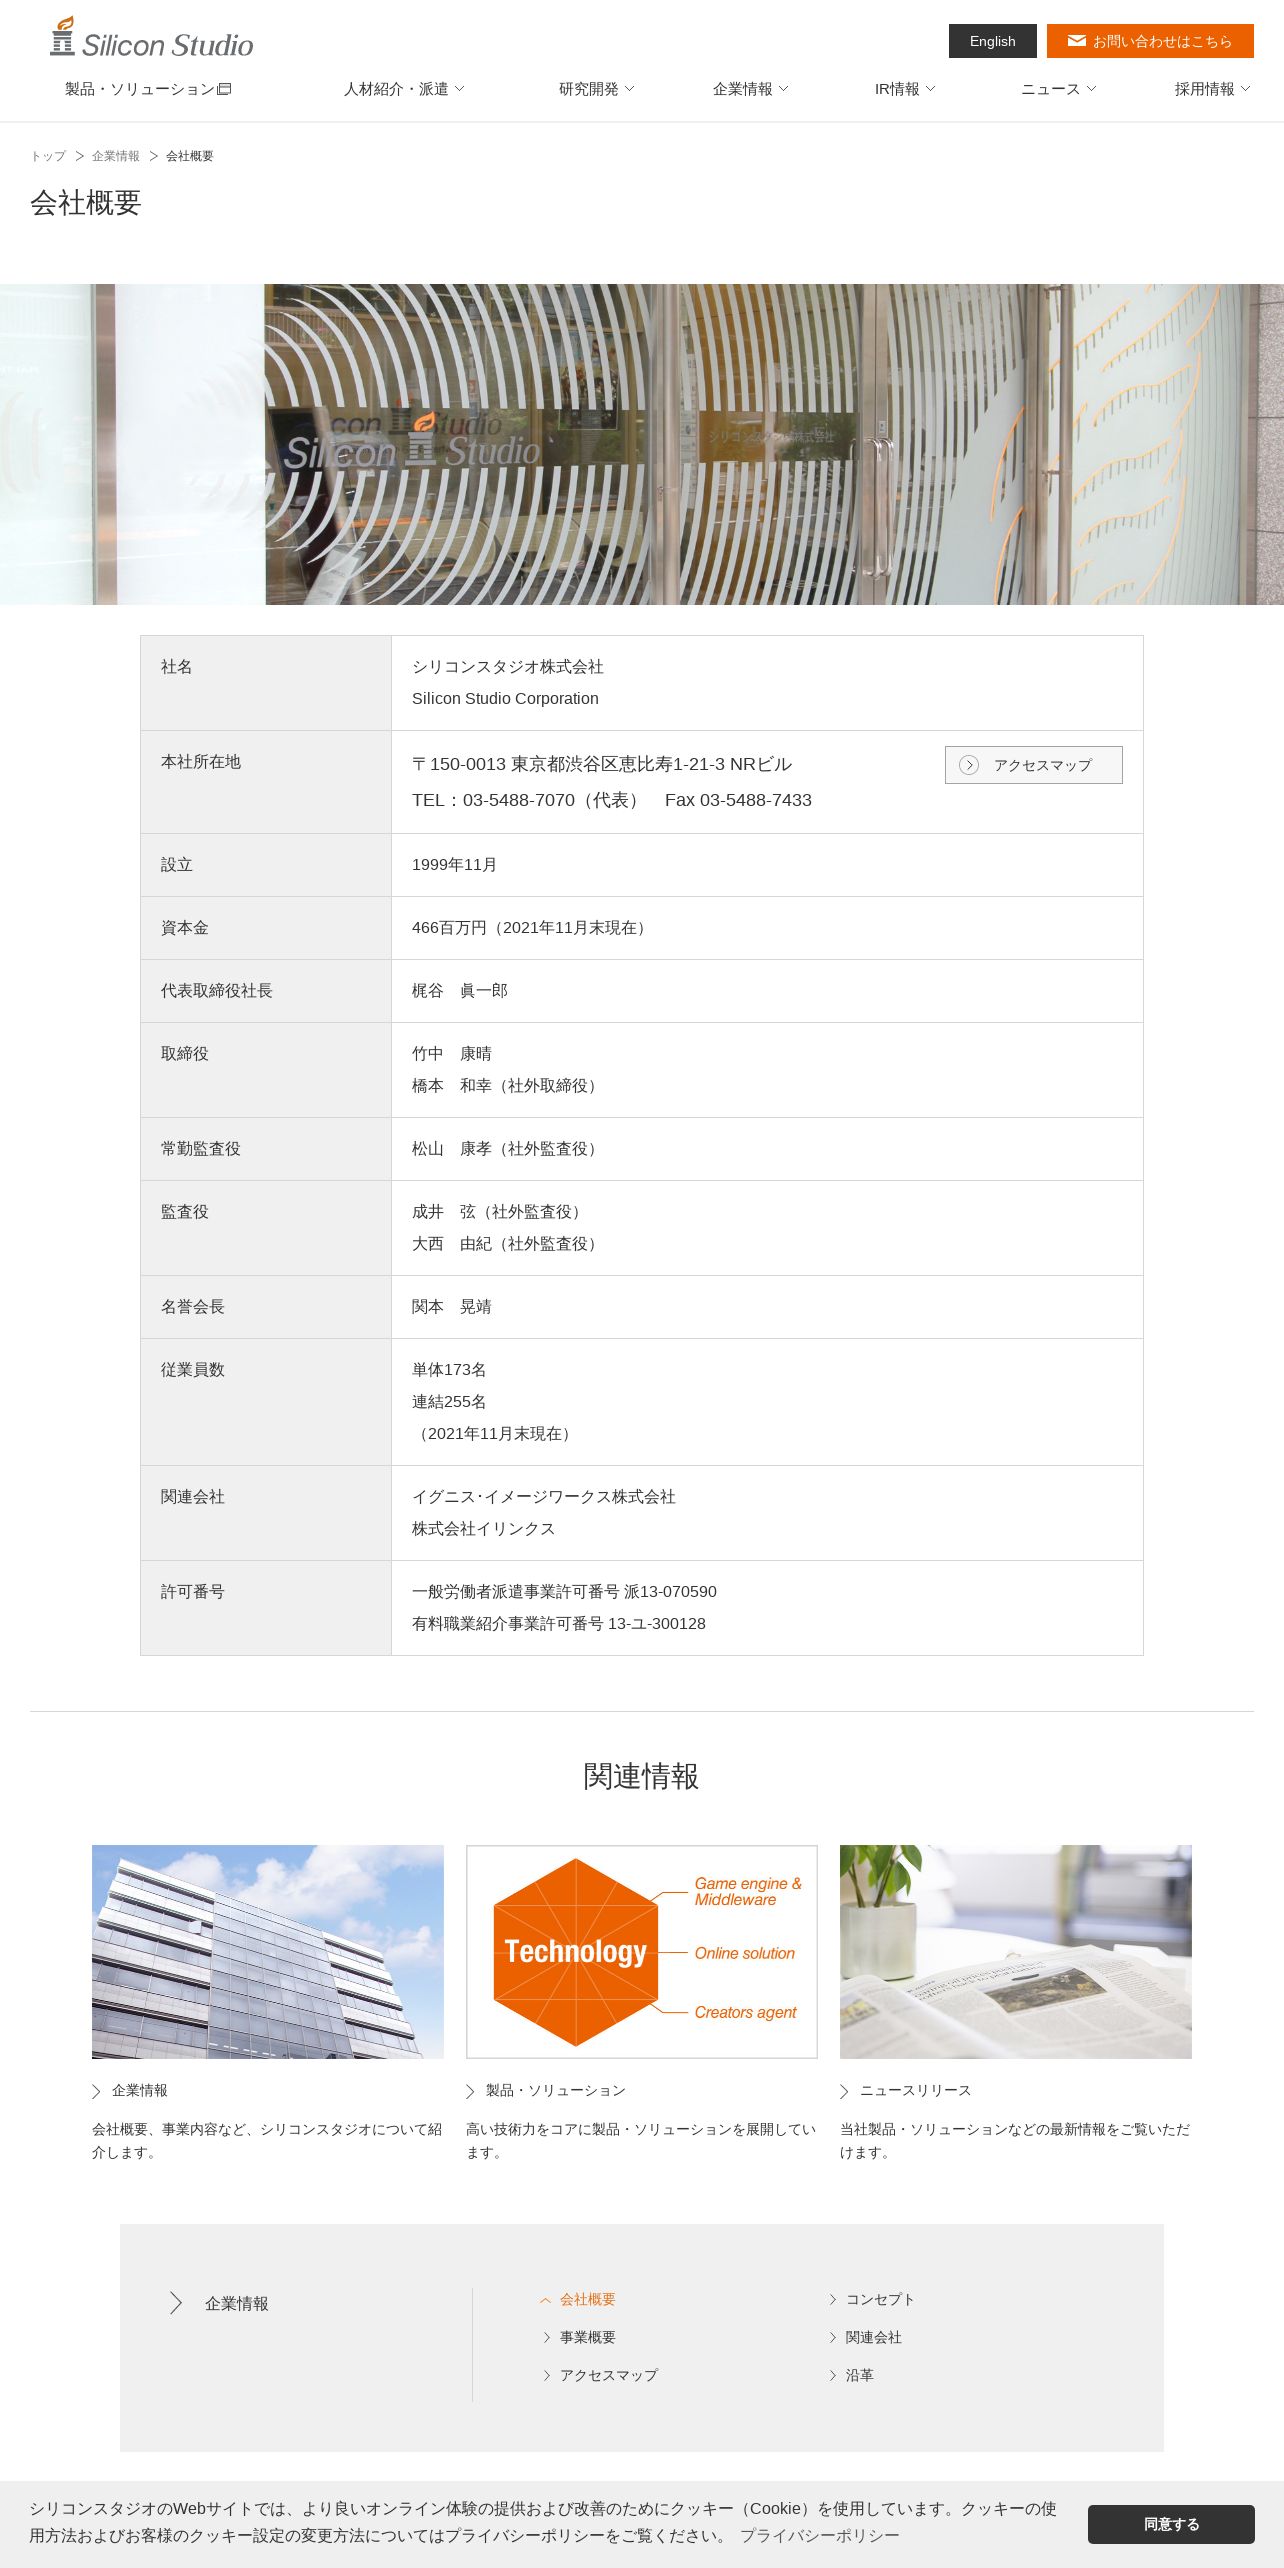Open ニュースリリース related card link
This screenshot has width=1284, height=2568.
click(x=916, y=2091)
